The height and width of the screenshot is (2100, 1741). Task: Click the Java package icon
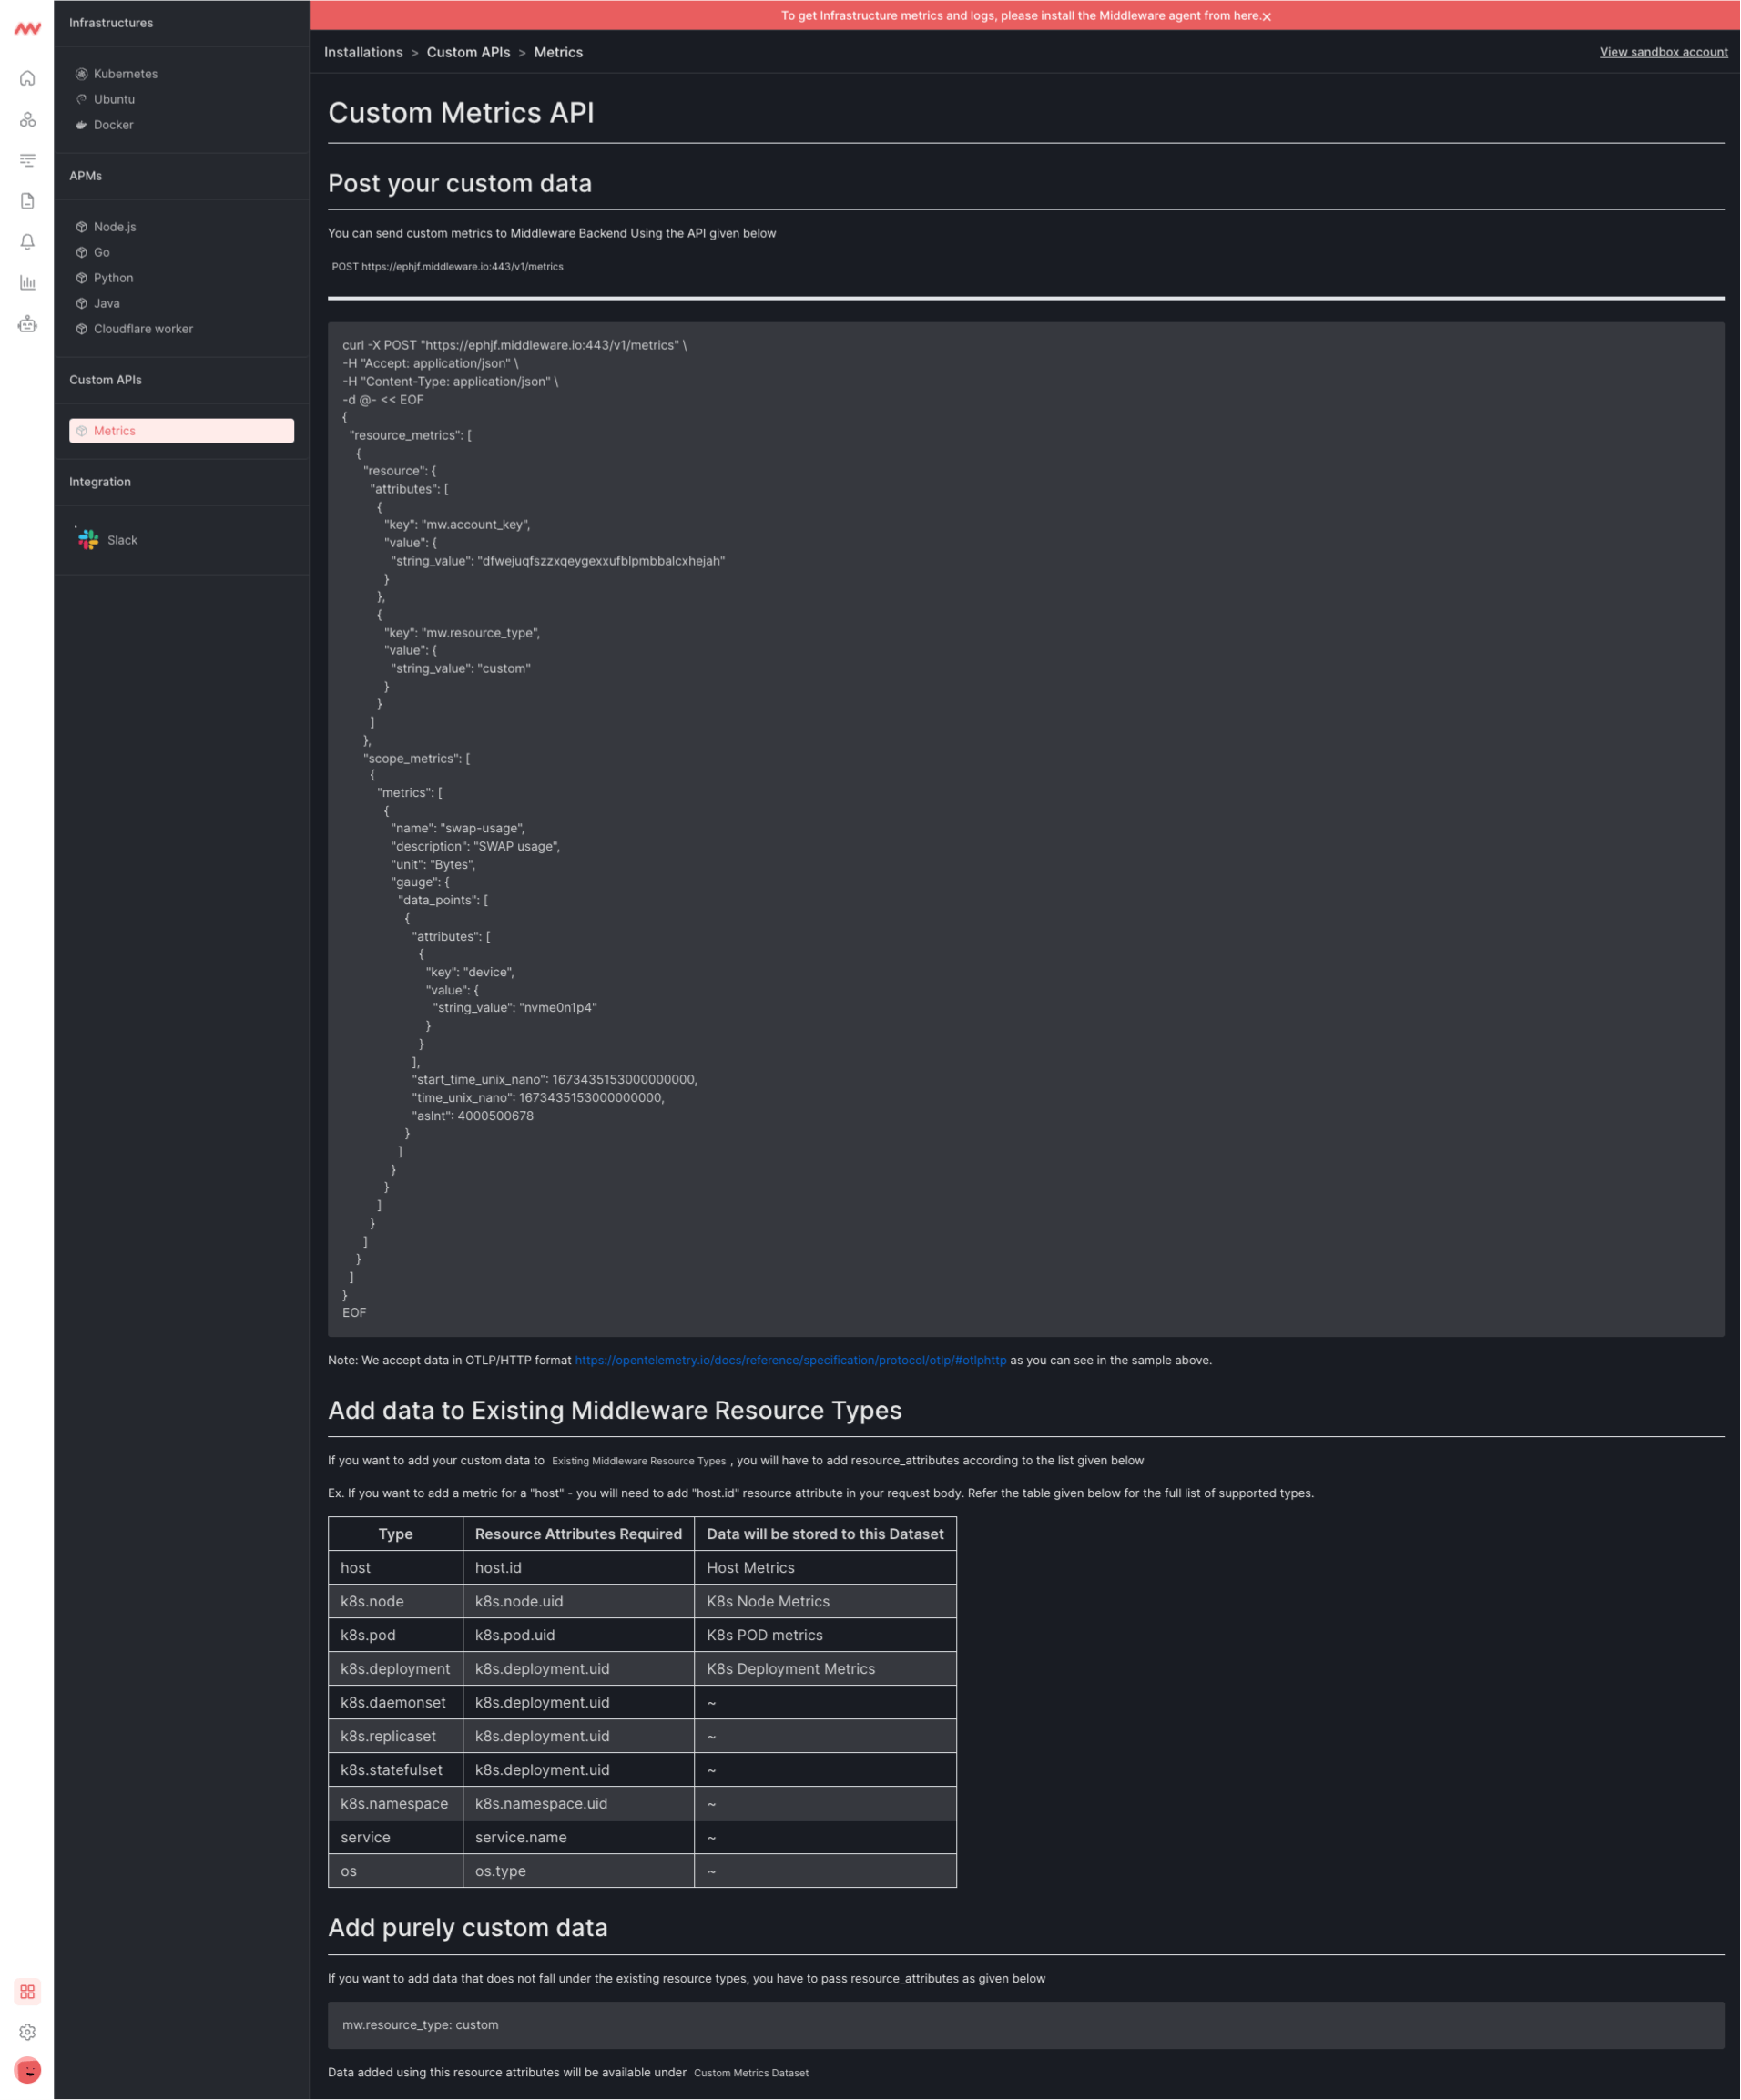tap(81, 303)
